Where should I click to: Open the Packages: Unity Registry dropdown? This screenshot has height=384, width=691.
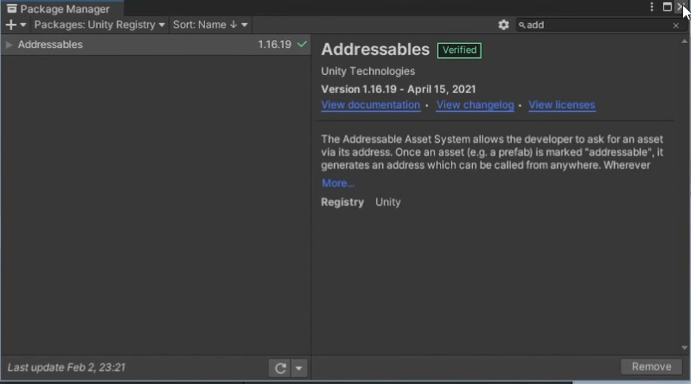tap(99, 25)
